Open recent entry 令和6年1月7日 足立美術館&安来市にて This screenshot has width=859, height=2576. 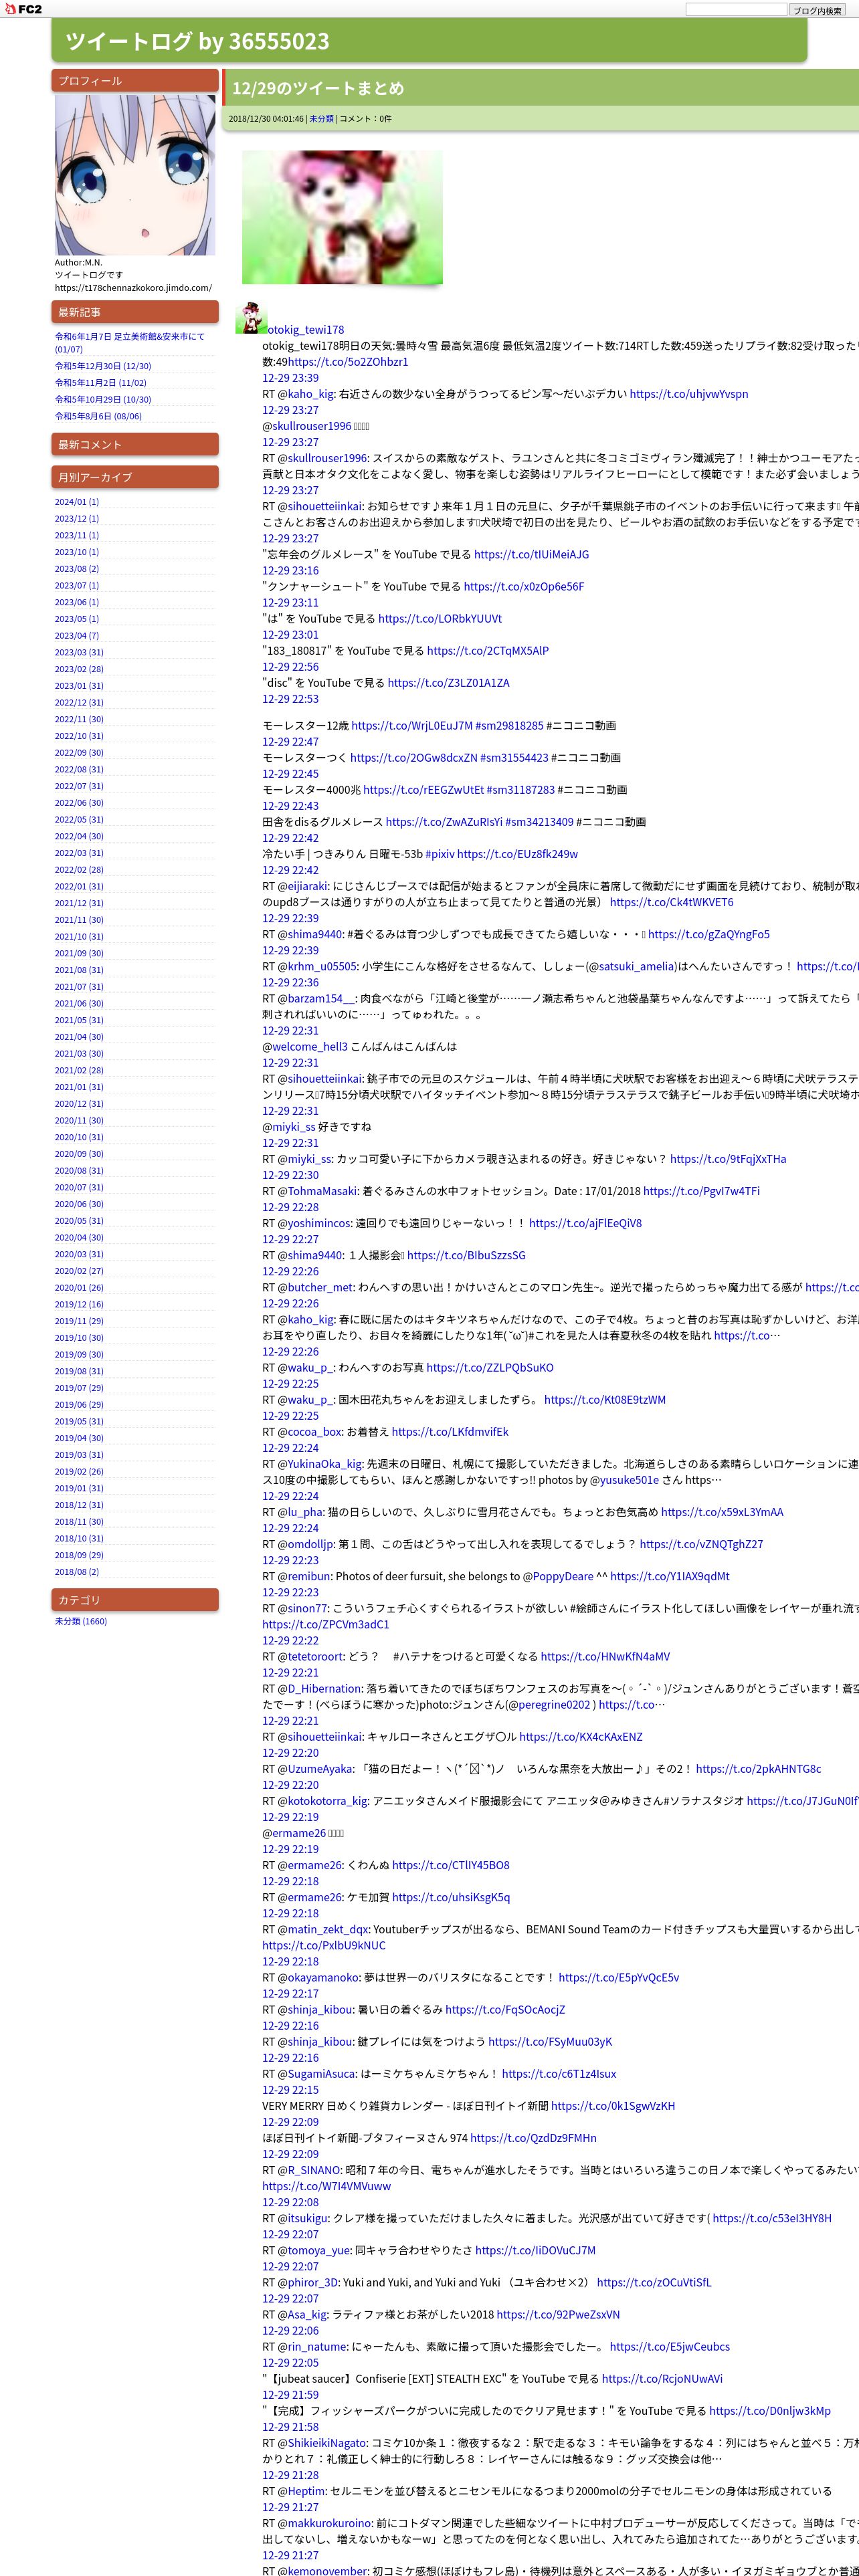tap(130, 342)
